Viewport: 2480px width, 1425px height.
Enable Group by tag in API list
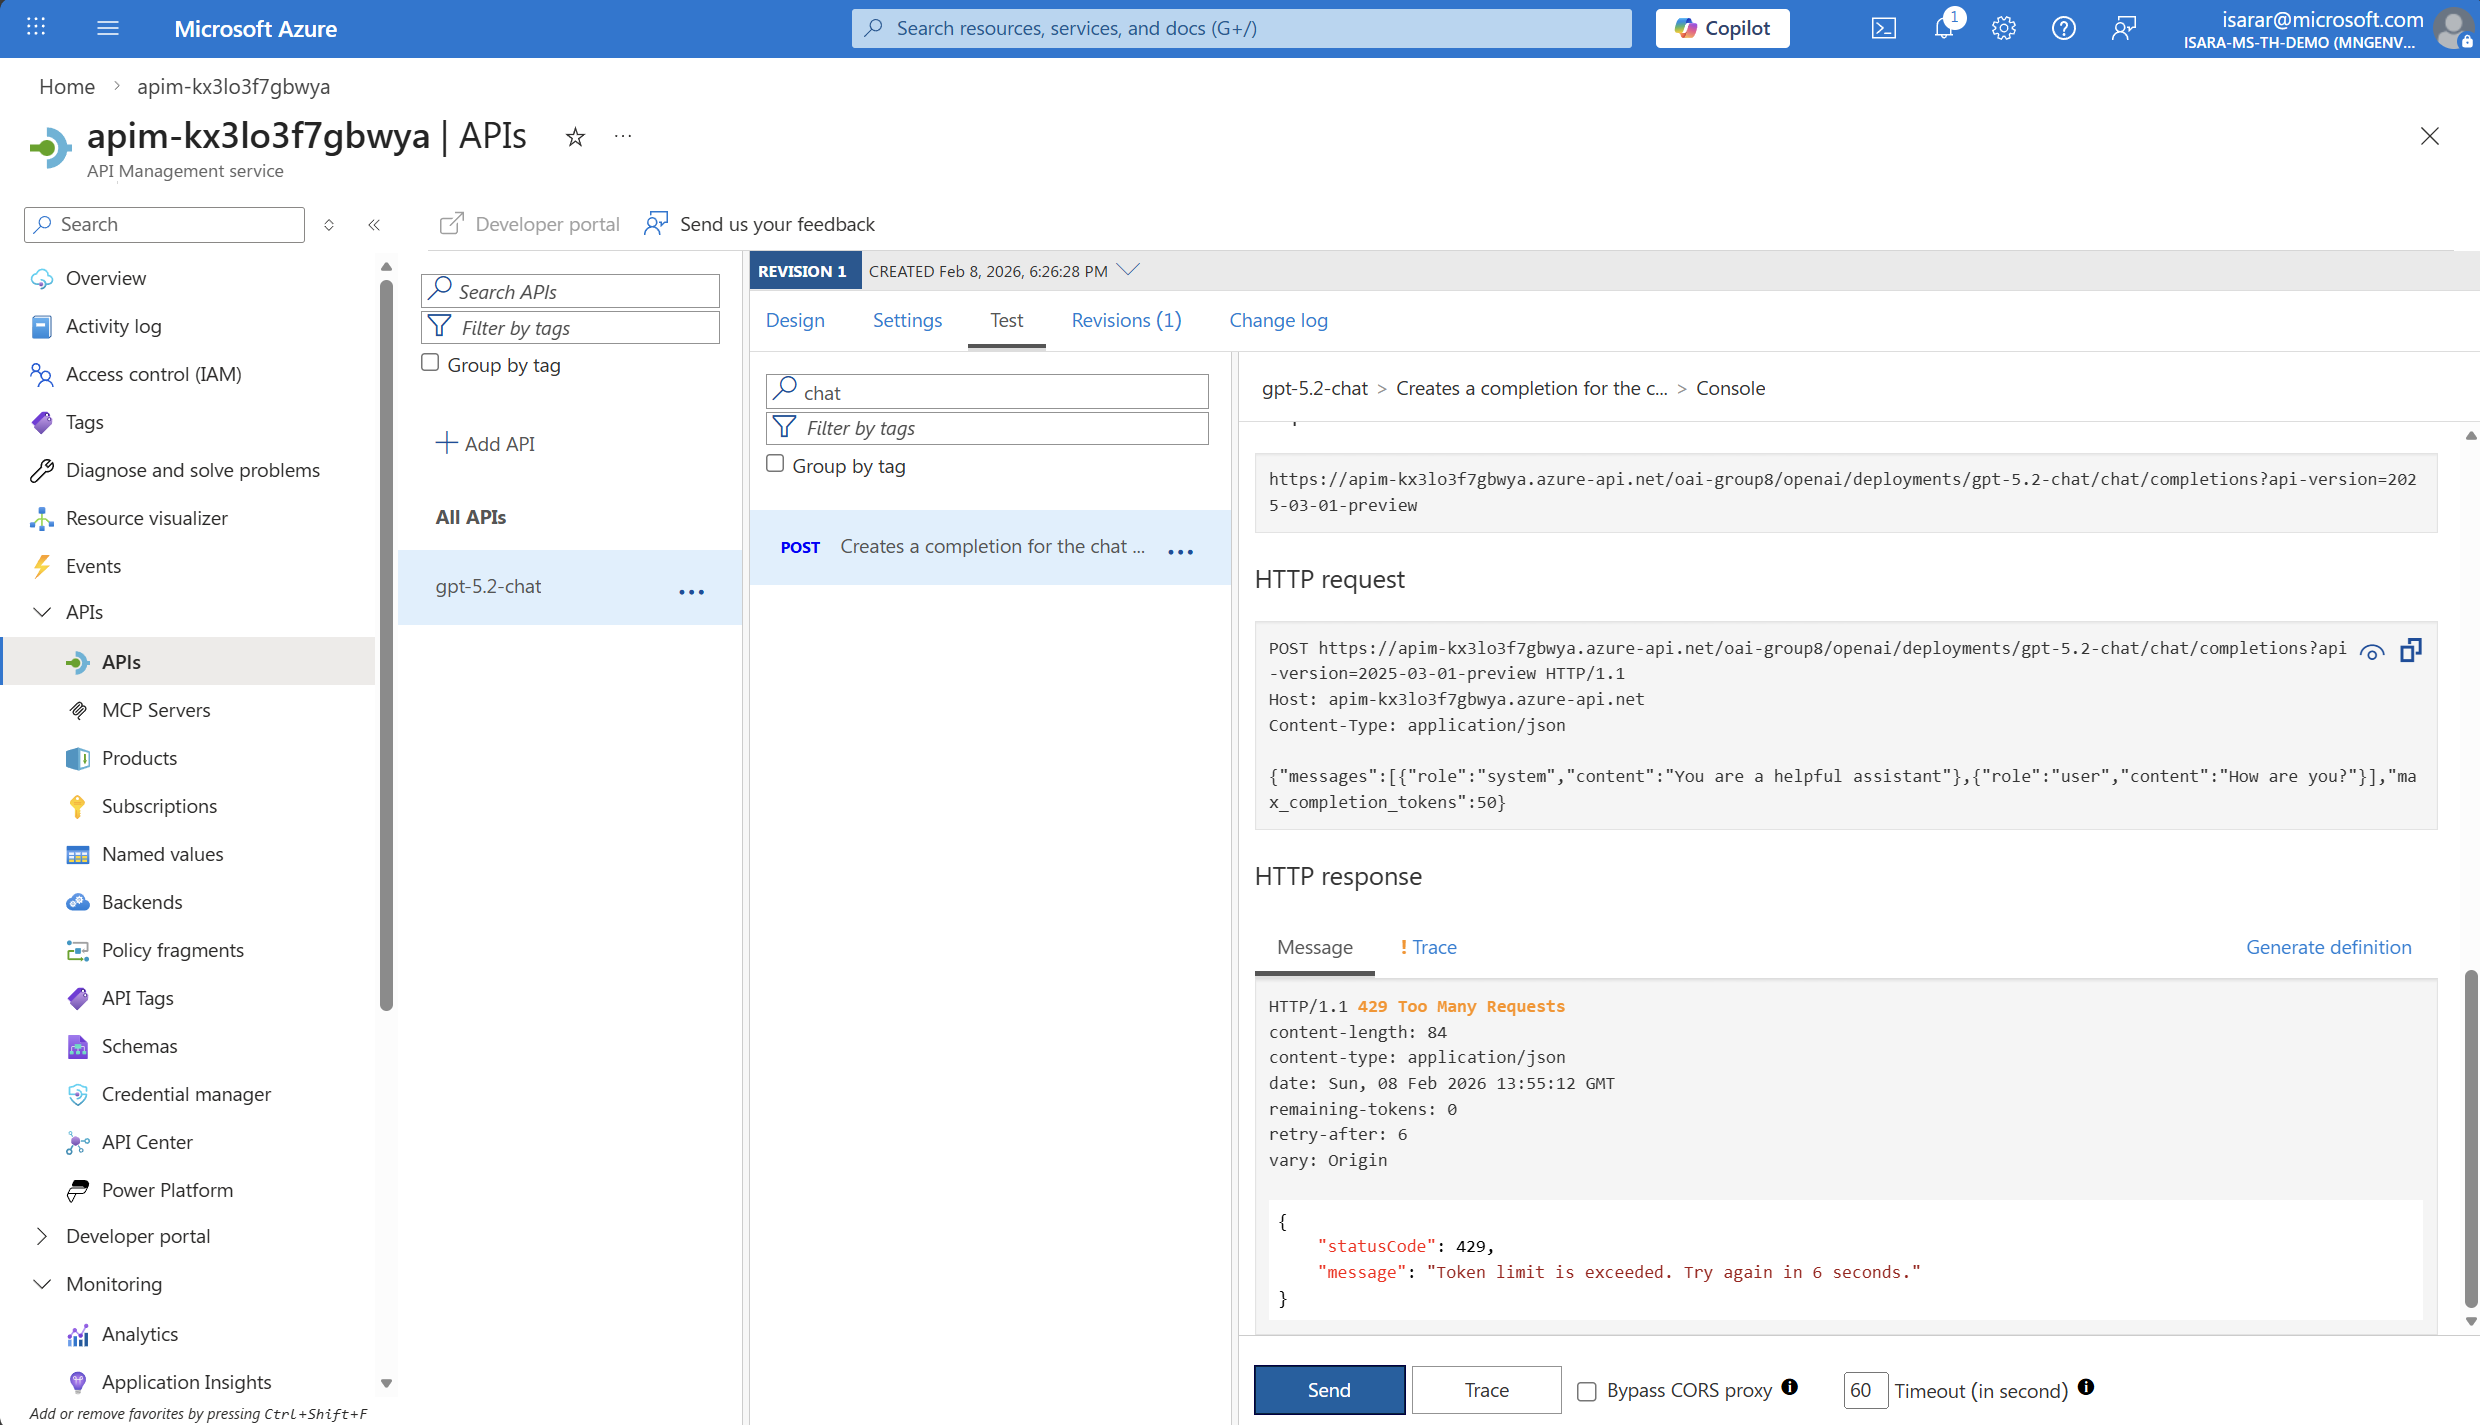[x=431, y=363]
